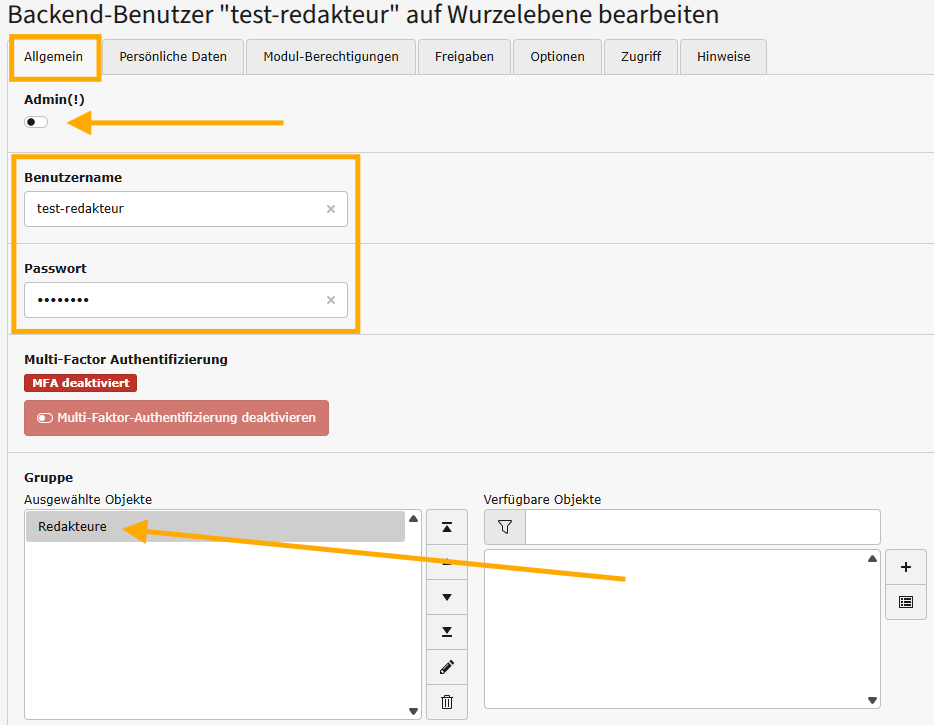Viewport: 934px width, 725px height.
Task: Delete selected group with trash icon
Action: 447,701
